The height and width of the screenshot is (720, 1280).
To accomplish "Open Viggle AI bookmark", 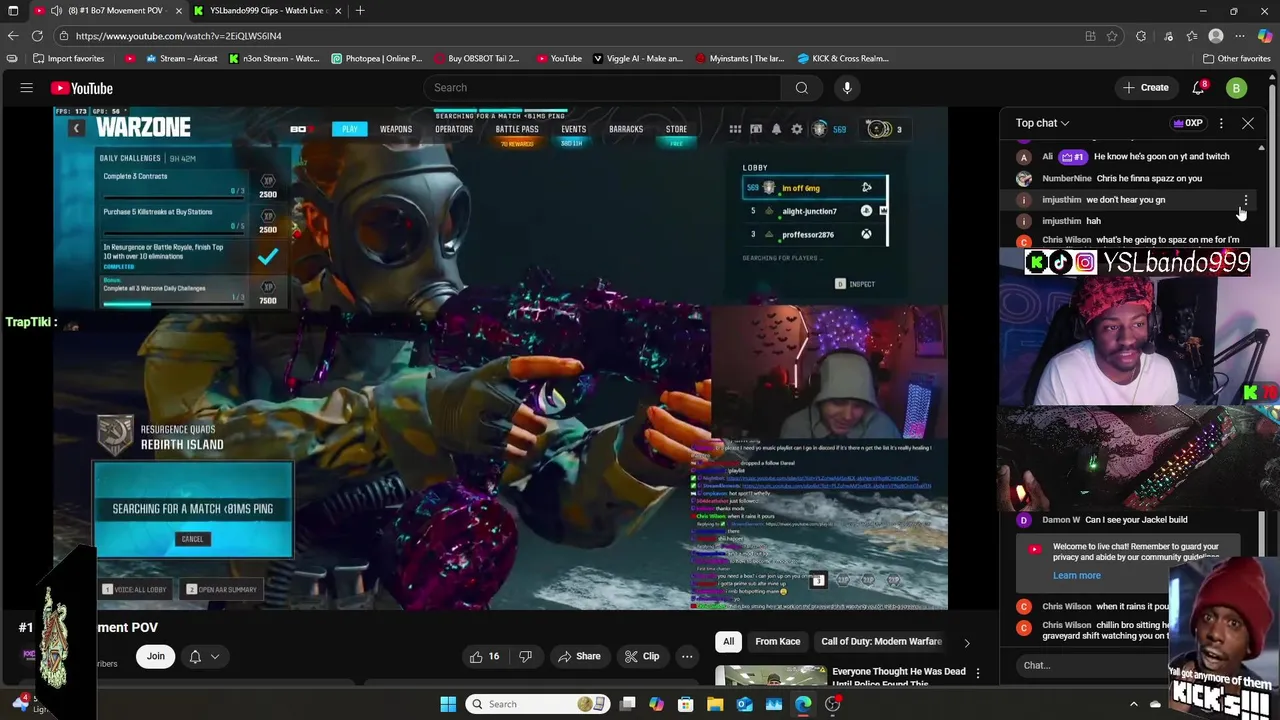I will coord(637,58).
